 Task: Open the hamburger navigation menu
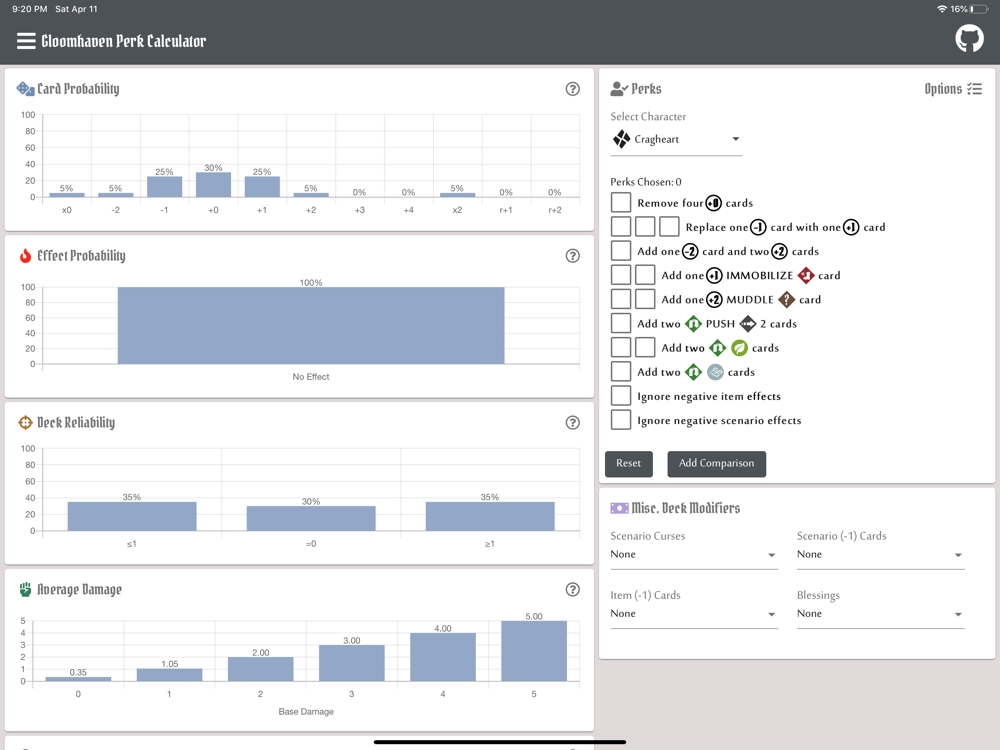26,41
